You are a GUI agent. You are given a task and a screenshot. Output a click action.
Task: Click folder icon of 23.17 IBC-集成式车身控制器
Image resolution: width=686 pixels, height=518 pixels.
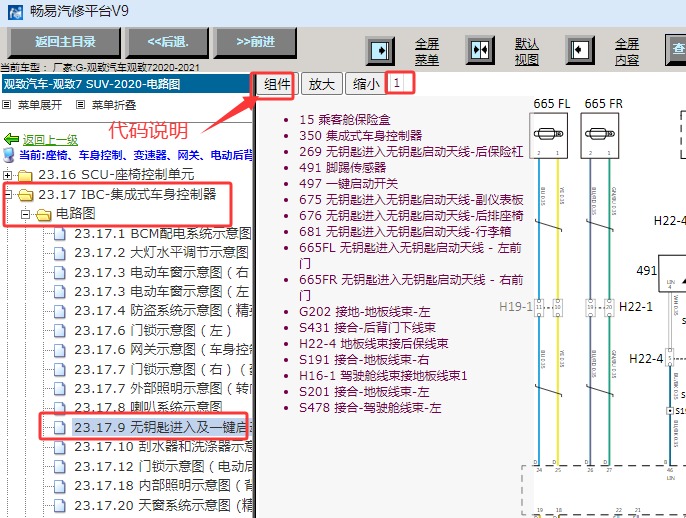[25, 195]
